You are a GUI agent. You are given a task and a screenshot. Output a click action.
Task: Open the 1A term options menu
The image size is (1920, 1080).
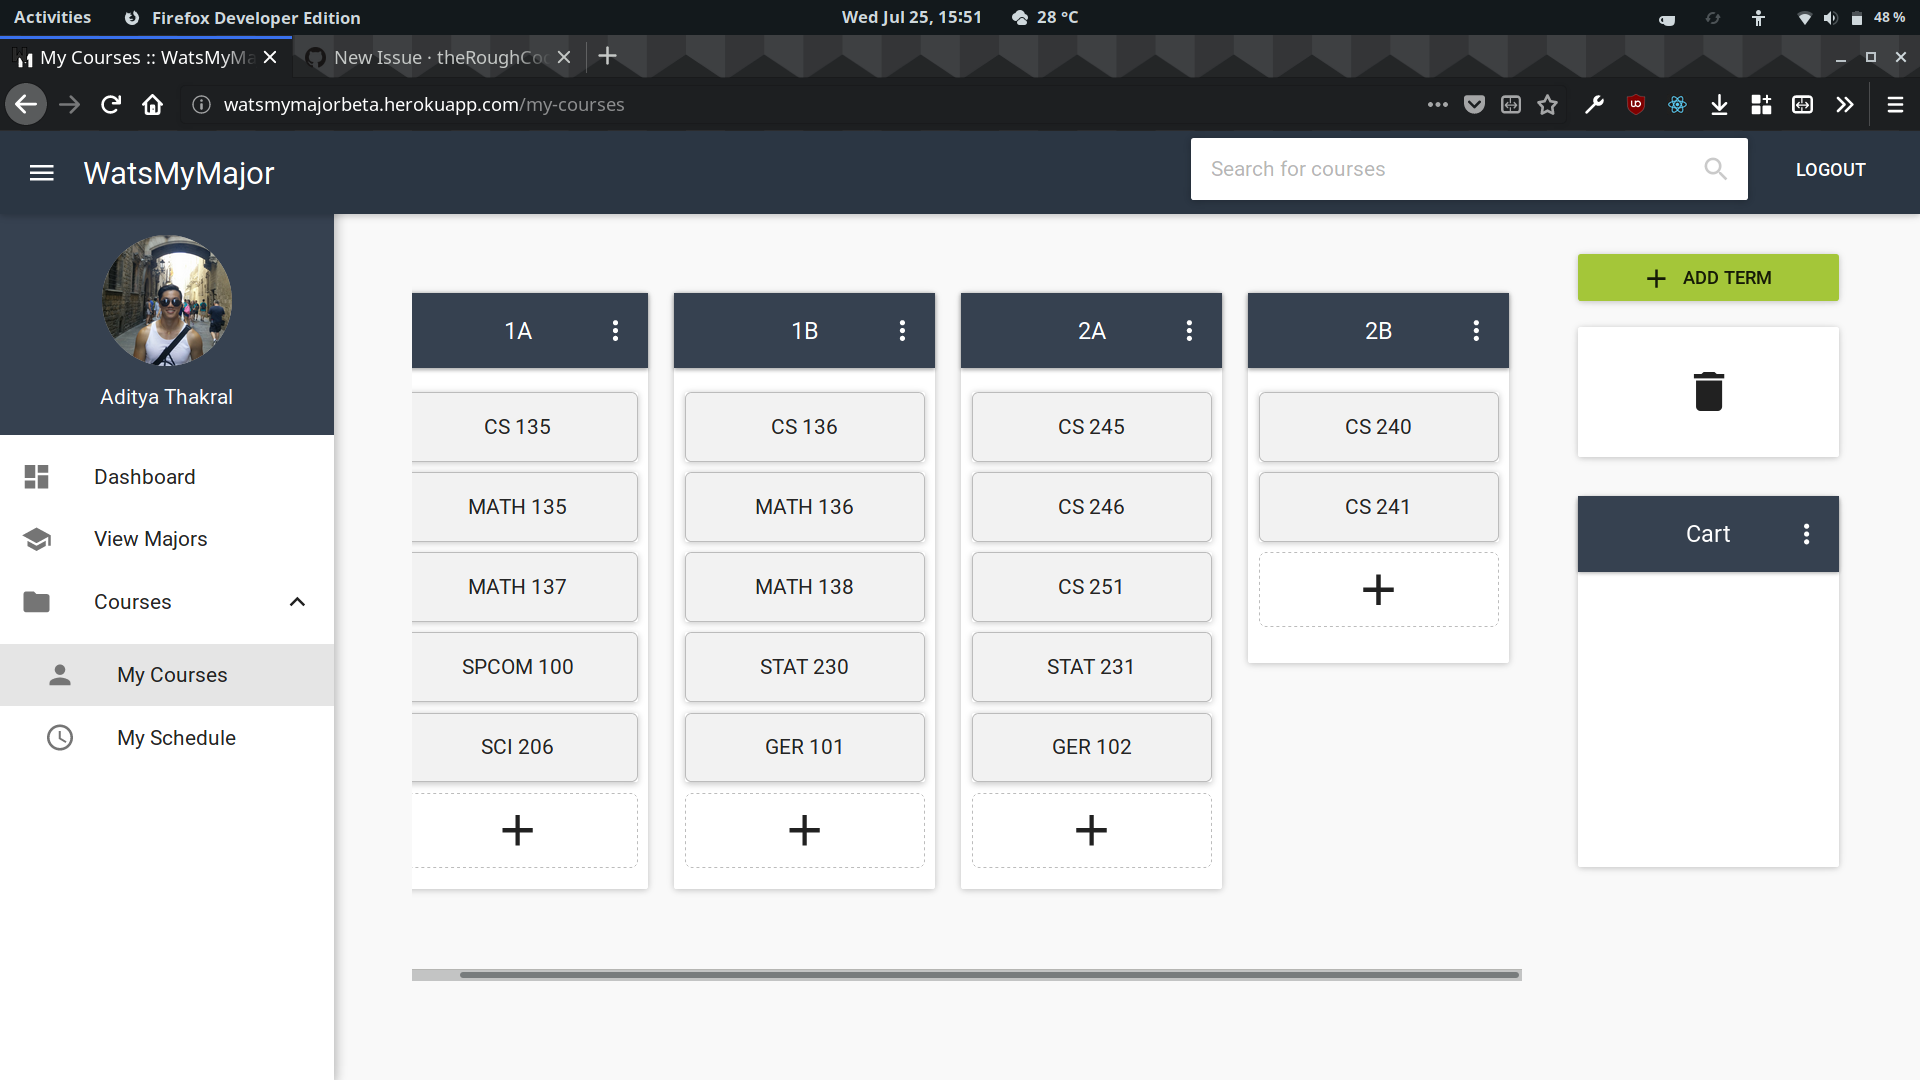615,331
